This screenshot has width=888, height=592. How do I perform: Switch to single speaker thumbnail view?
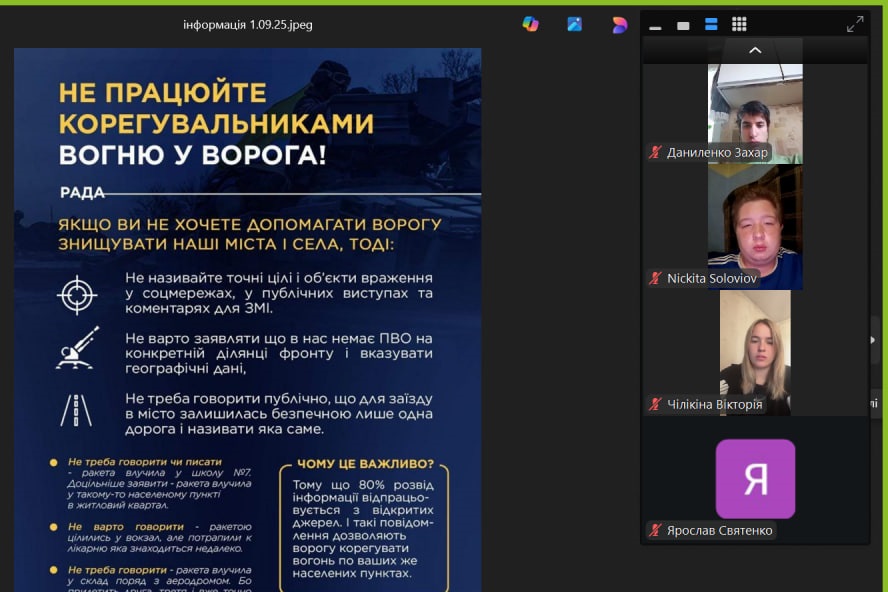pyautogui.click(x=683, y=25)
